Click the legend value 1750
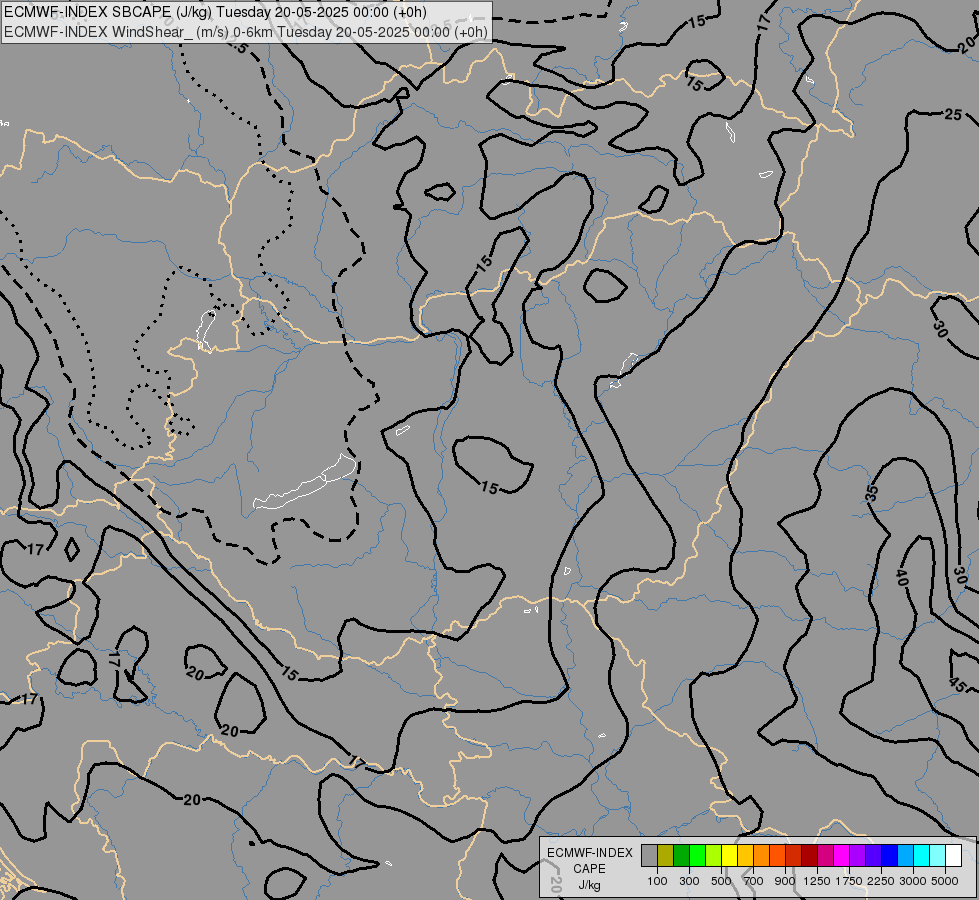The width and height of the screenshot is (979, 900). point(849,881)
